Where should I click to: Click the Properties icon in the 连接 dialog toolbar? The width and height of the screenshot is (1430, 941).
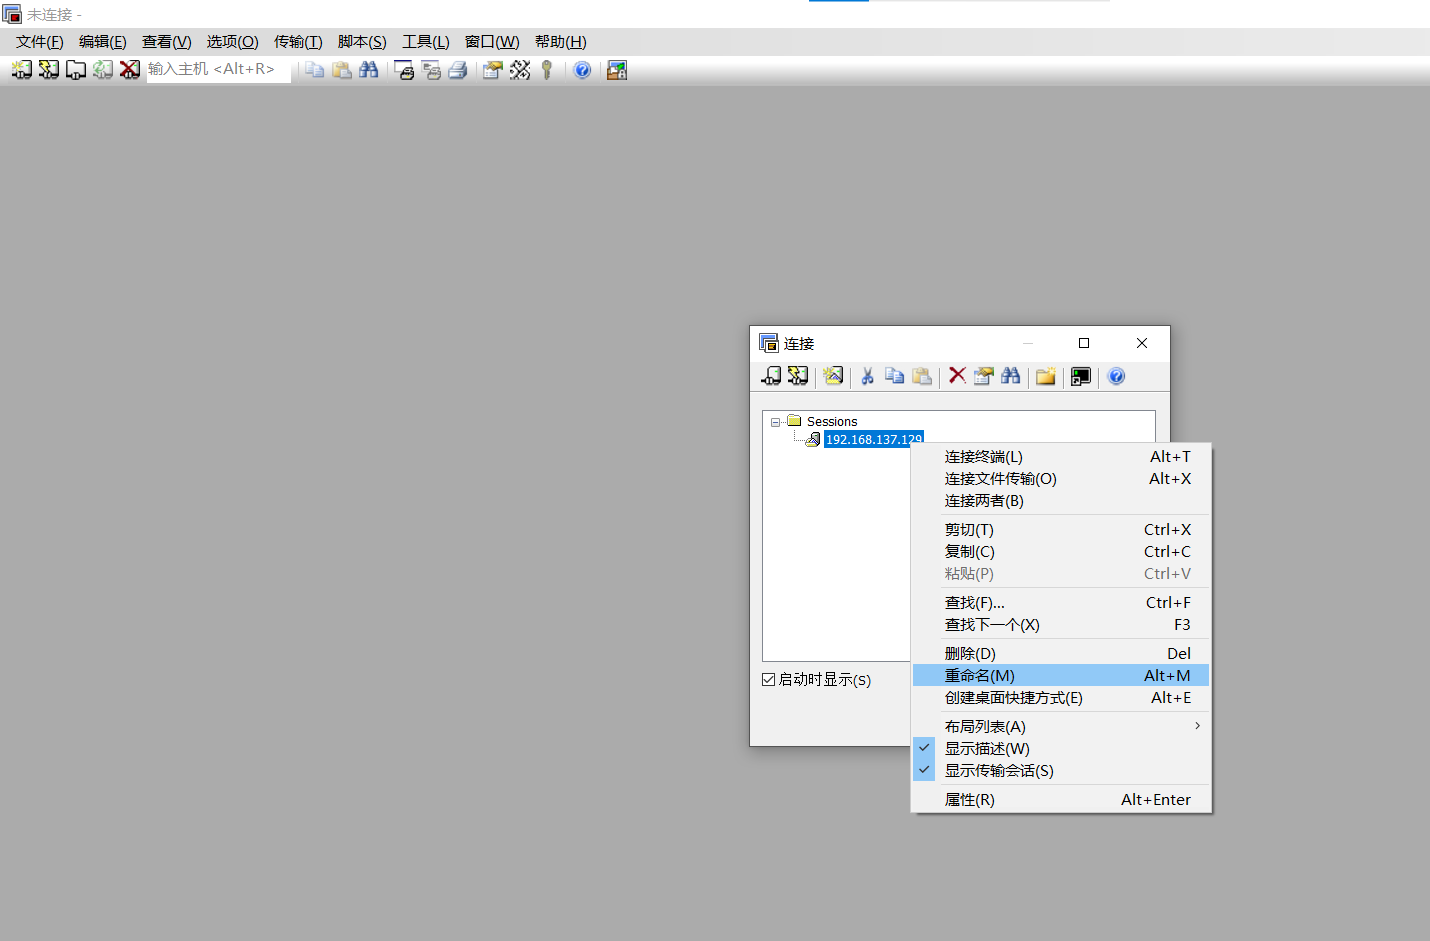coord(984,376)
